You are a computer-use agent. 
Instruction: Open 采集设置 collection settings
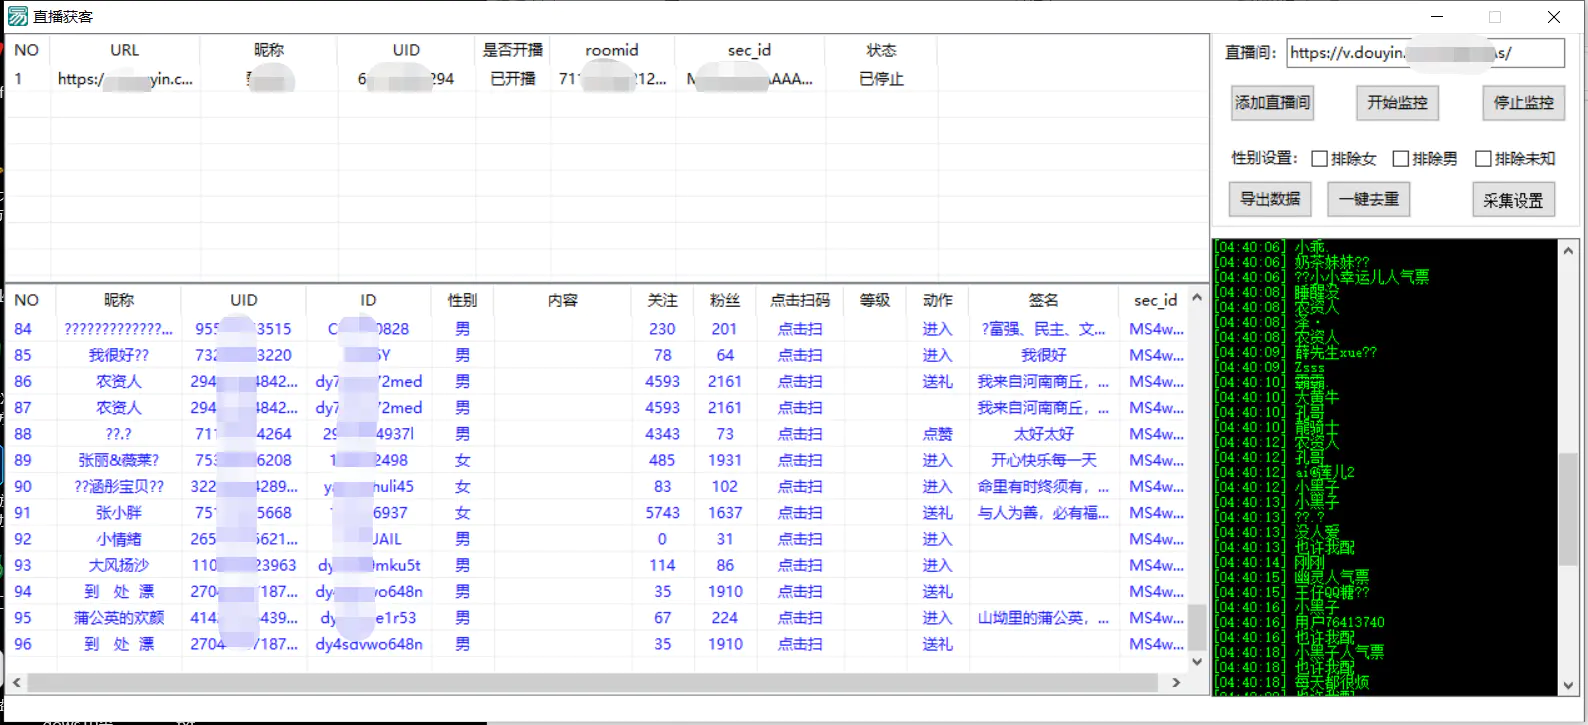pyautogui.click(x=1513, y=201)
